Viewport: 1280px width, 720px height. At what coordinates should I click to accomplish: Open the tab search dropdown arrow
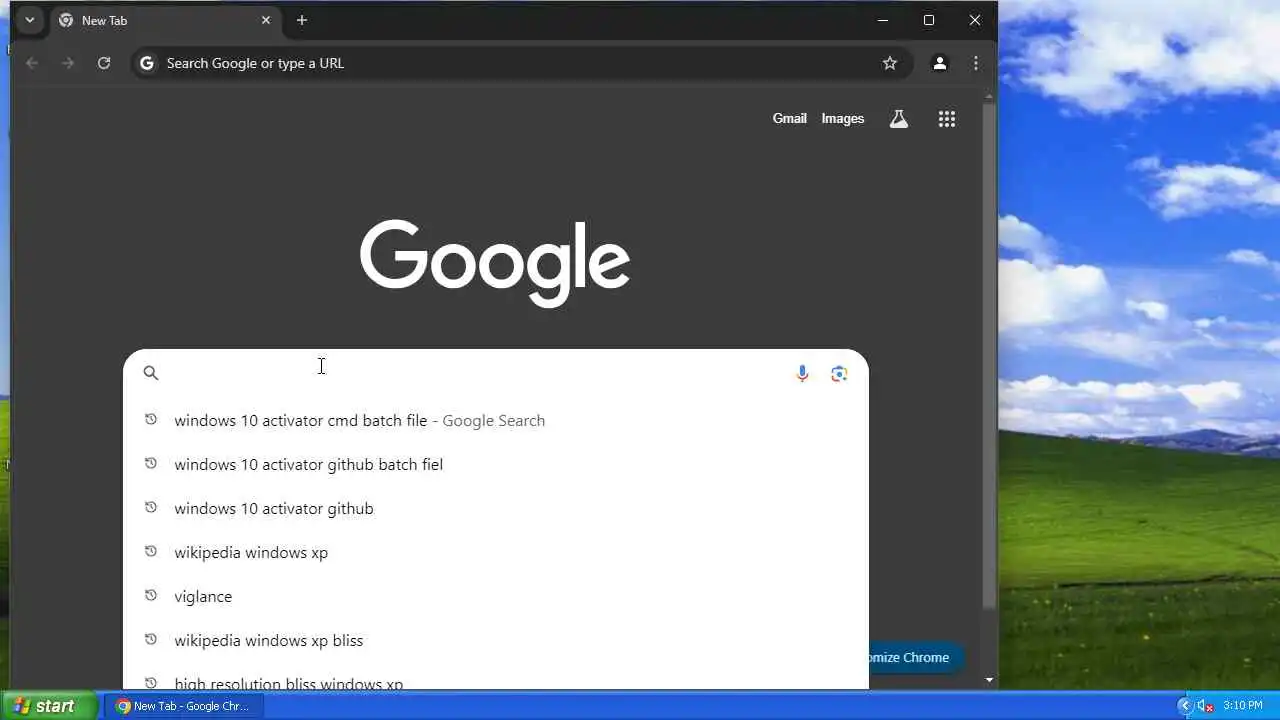point(30,20)
